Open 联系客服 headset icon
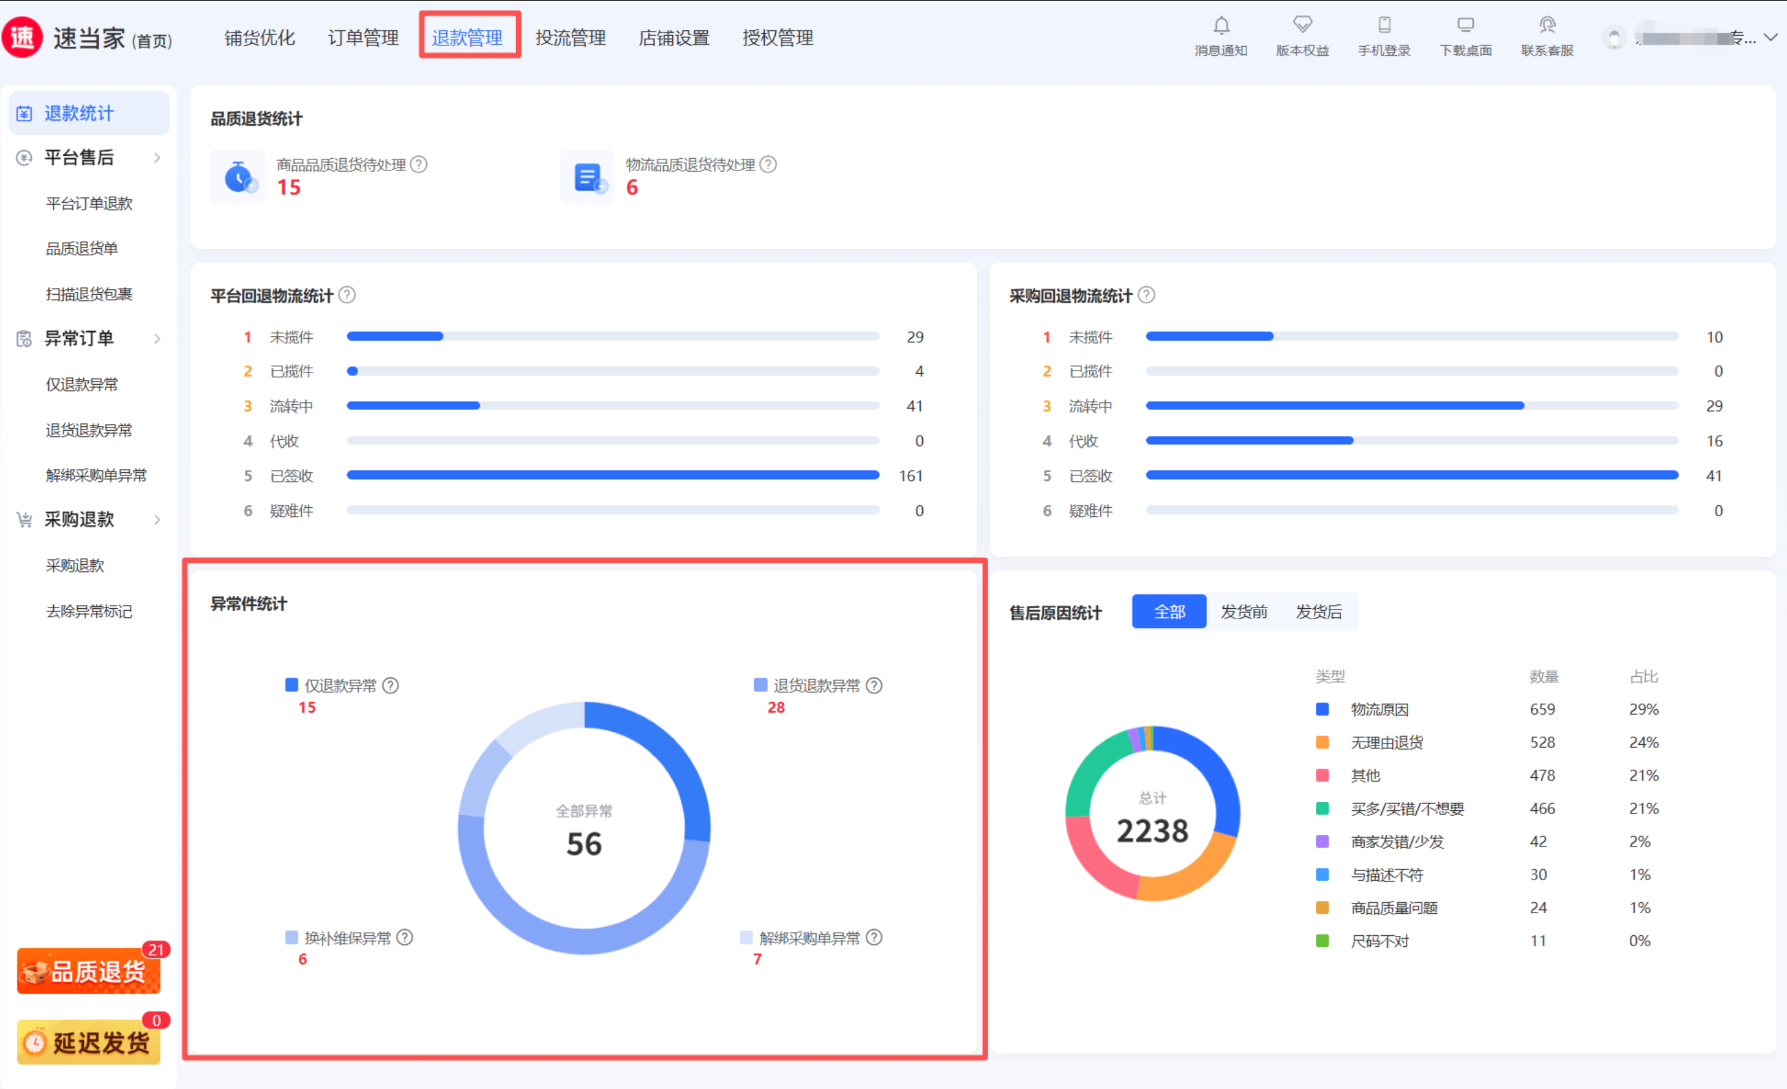 click(x=1547, y=26)
